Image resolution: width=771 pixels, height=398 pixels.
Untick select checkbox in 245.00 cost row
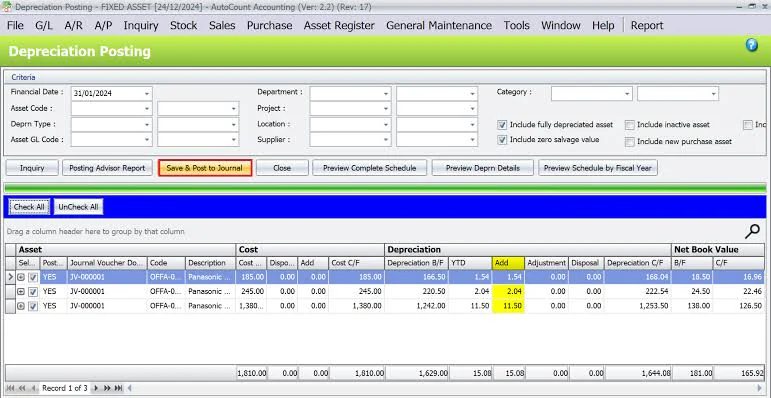[x=33, y=292]
